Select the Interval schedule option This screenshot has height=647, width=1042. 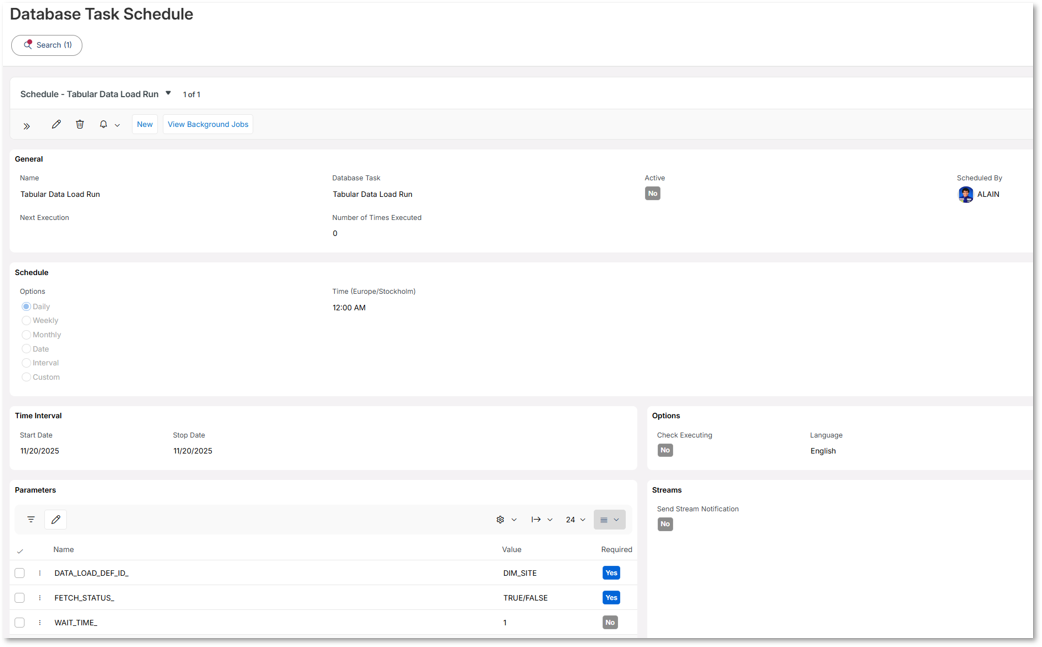[27, 363]
